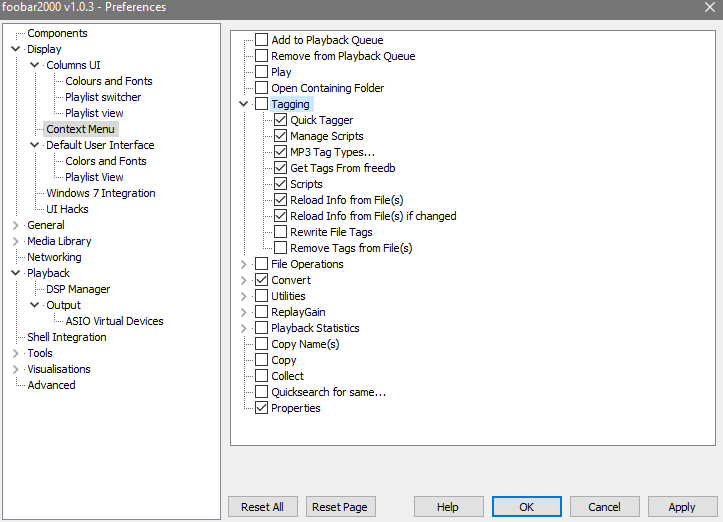Open the DSP Manager preferences page
The height and width of the screenshot is (522, 723).
pos(78,289)
